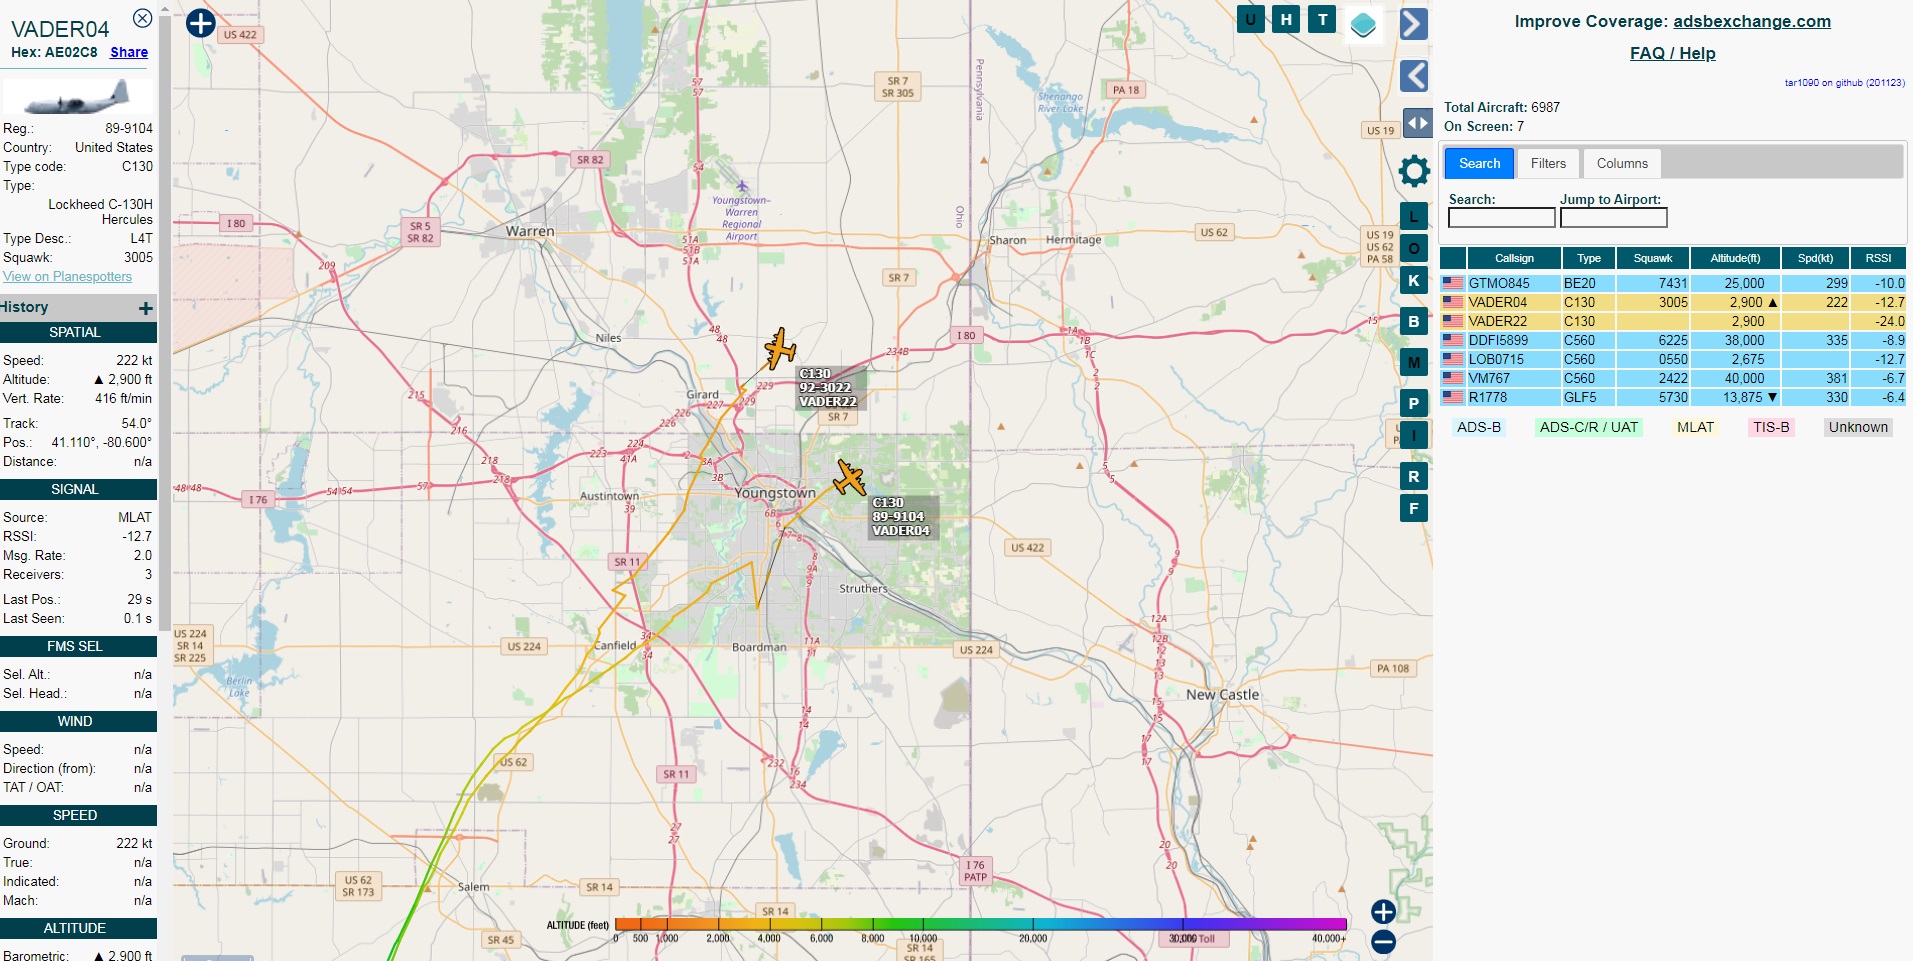1913x961 pixels.
Task: Click the H toggle button on map
Action: point(1286,19)
